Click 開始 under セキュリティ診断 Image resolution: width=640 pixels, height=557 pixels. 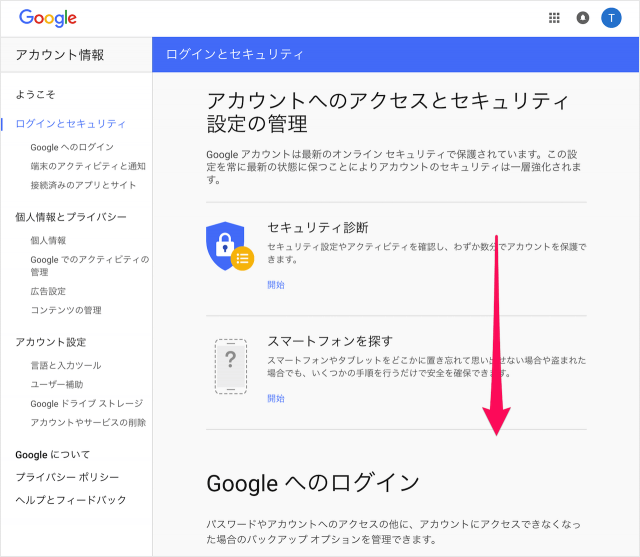click(x=276, y=285)
